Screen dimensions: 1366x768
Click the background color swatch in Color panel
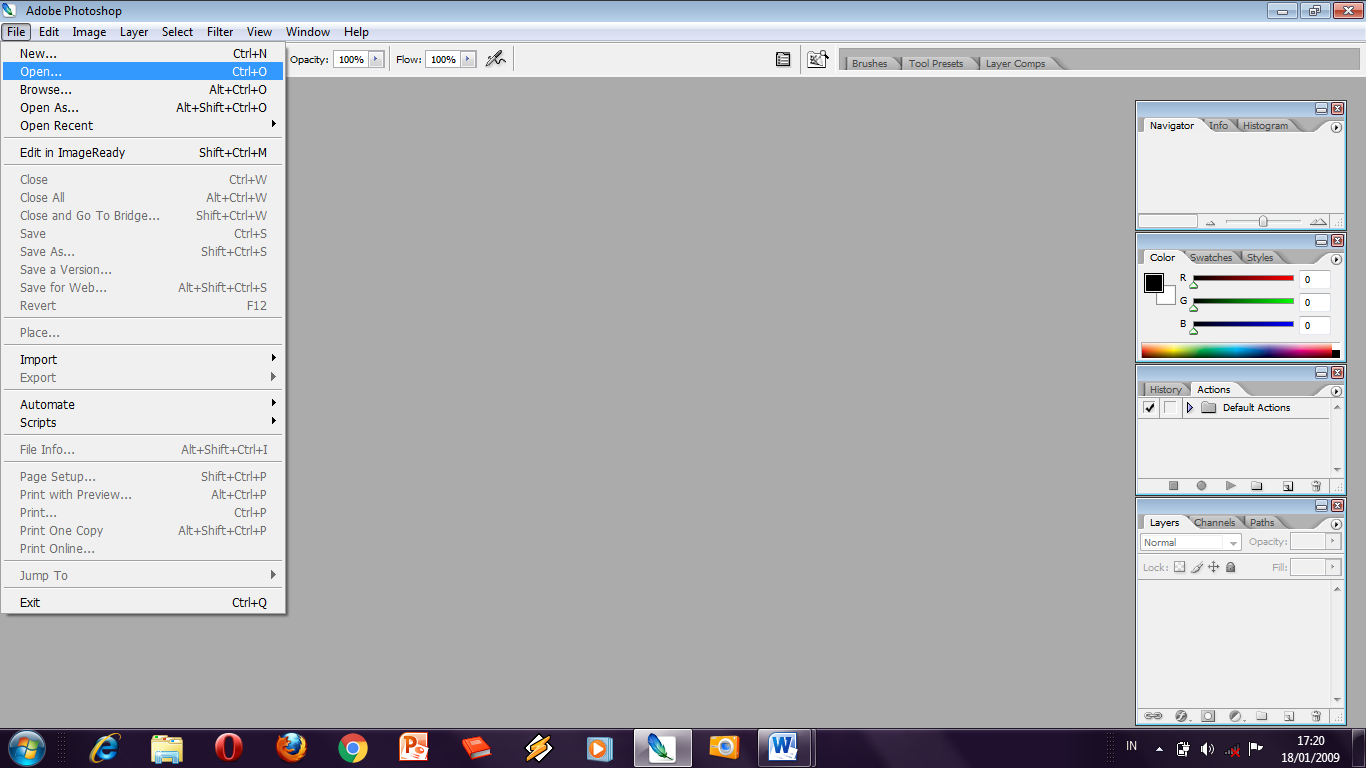[x=1168, y=296]
